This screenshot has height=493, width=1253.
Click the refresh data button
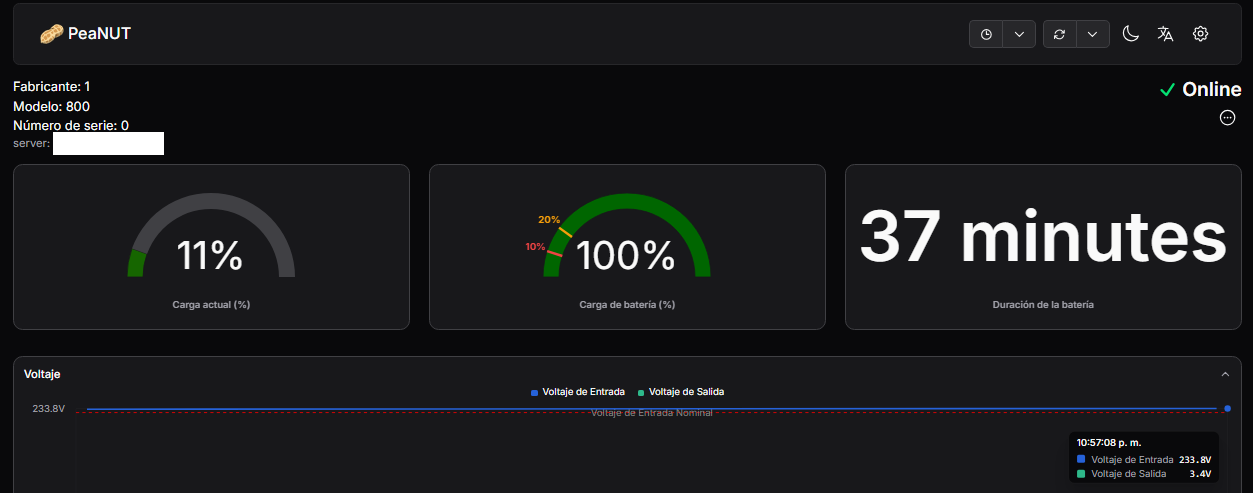click(x=1059, y=34)
